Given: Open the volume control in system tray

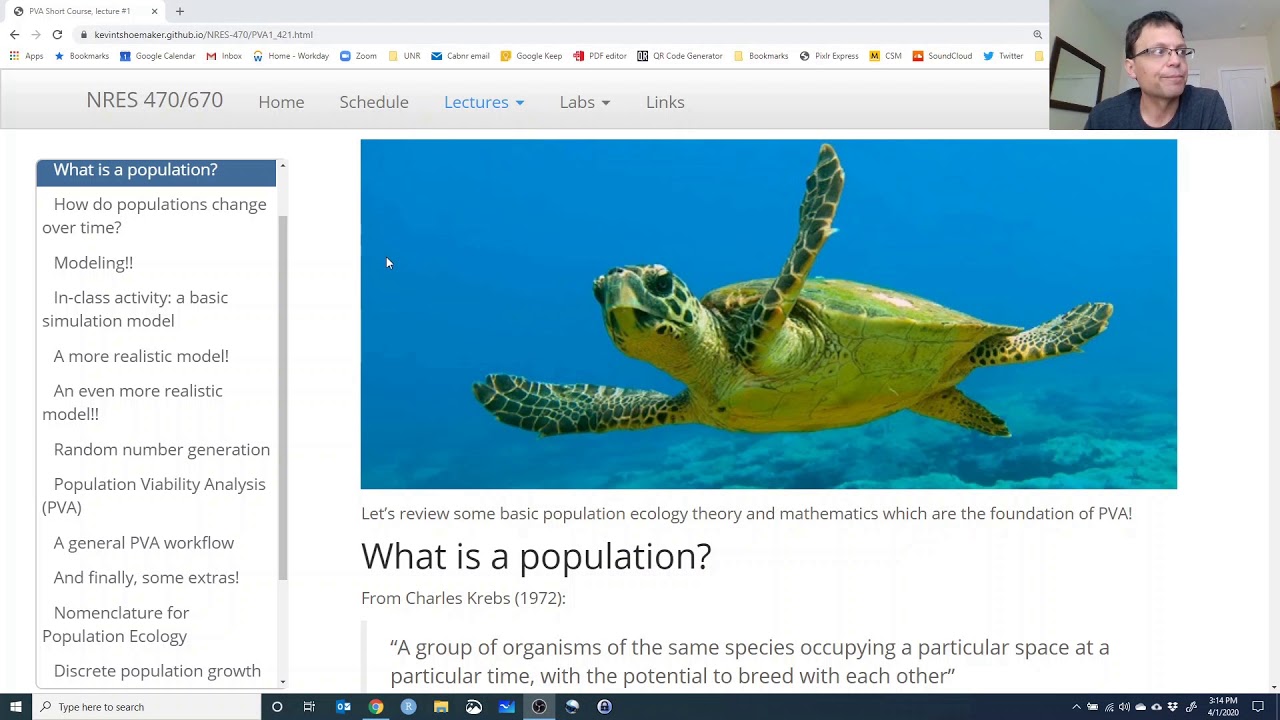Looking at the screenshot, I should pyautogui.click(x=1124, y=707).
